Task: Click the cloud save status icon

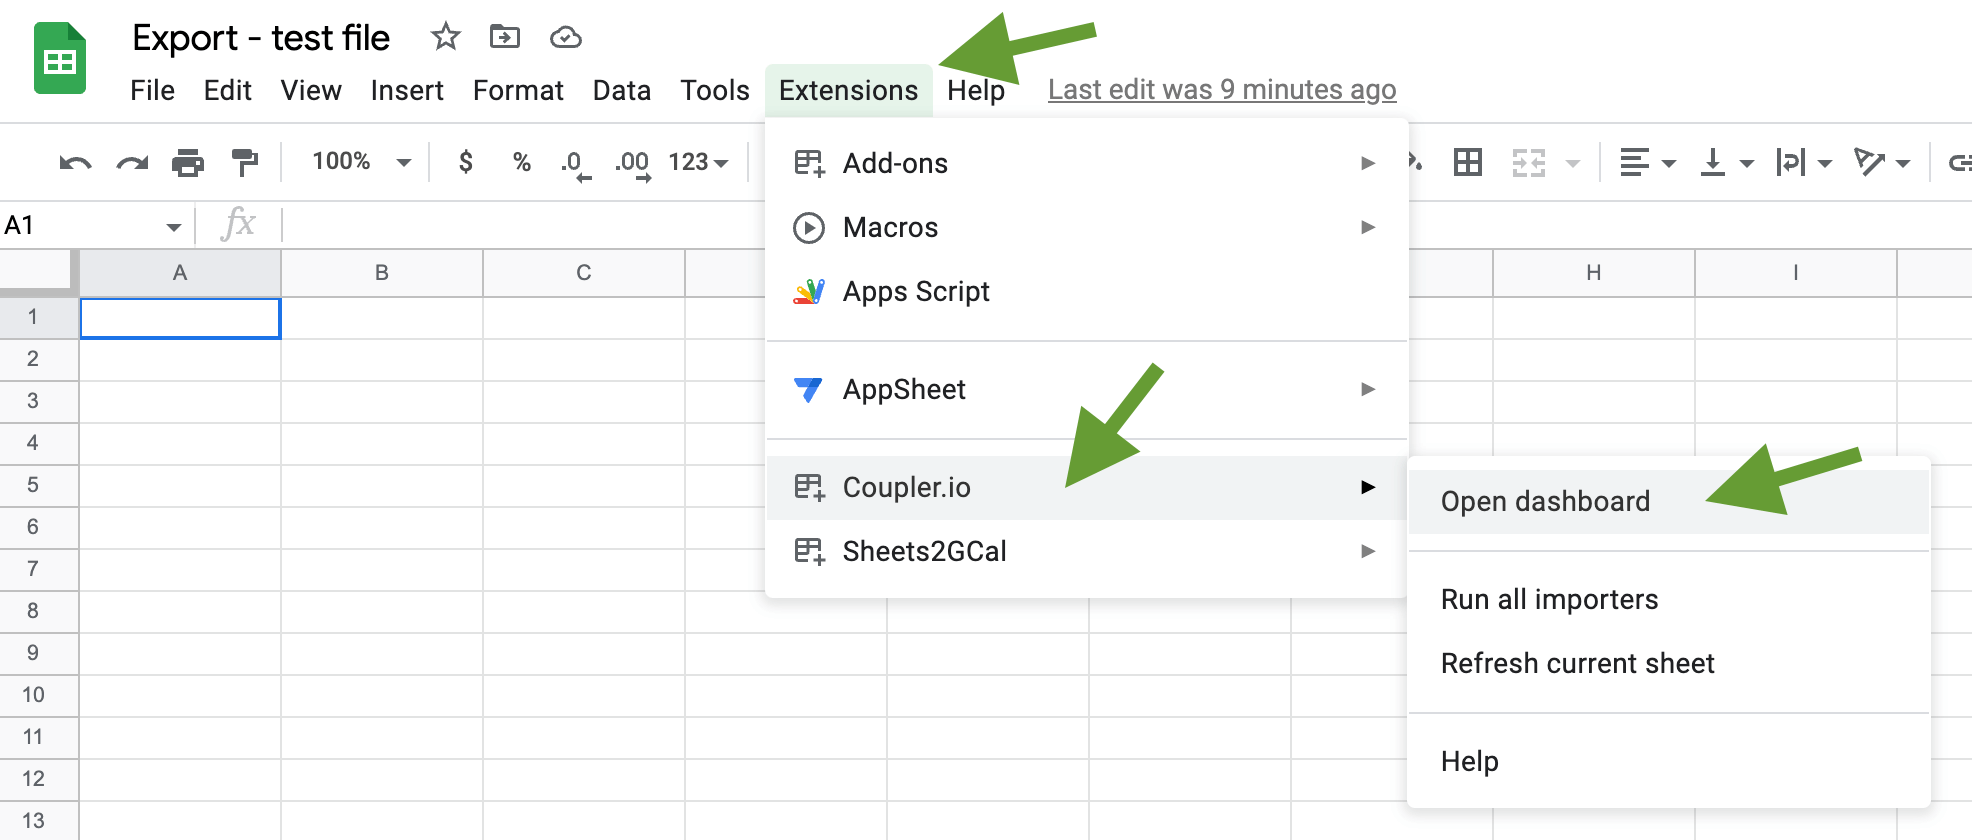Action: [566, 38]
